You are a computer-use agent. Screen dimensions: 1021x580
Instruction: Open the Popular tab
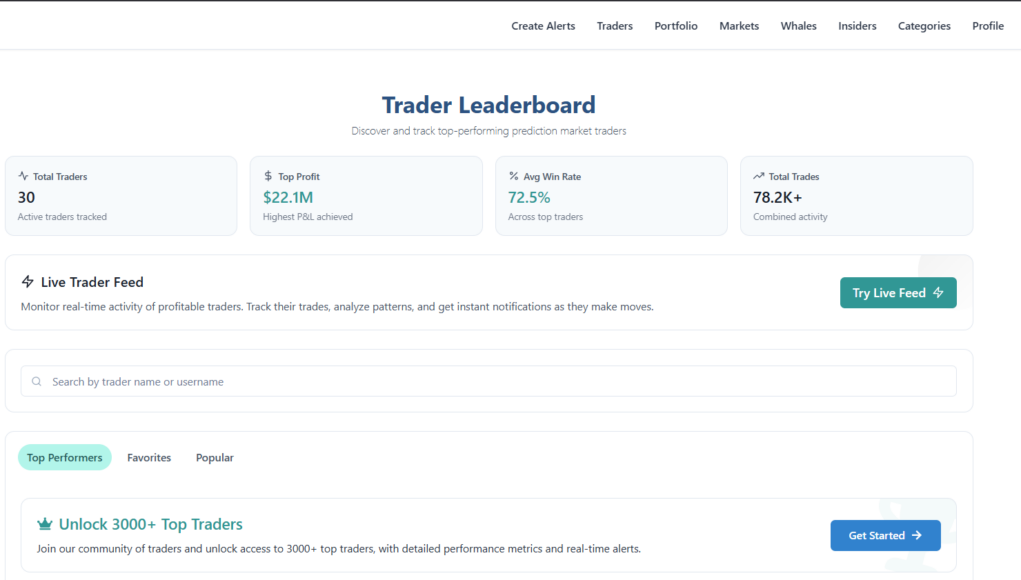tap(215, 458)
